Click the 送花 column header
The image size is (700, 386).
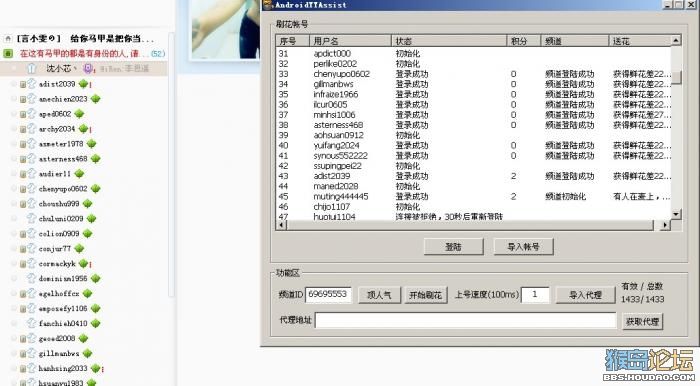click(x=640, y=41)
